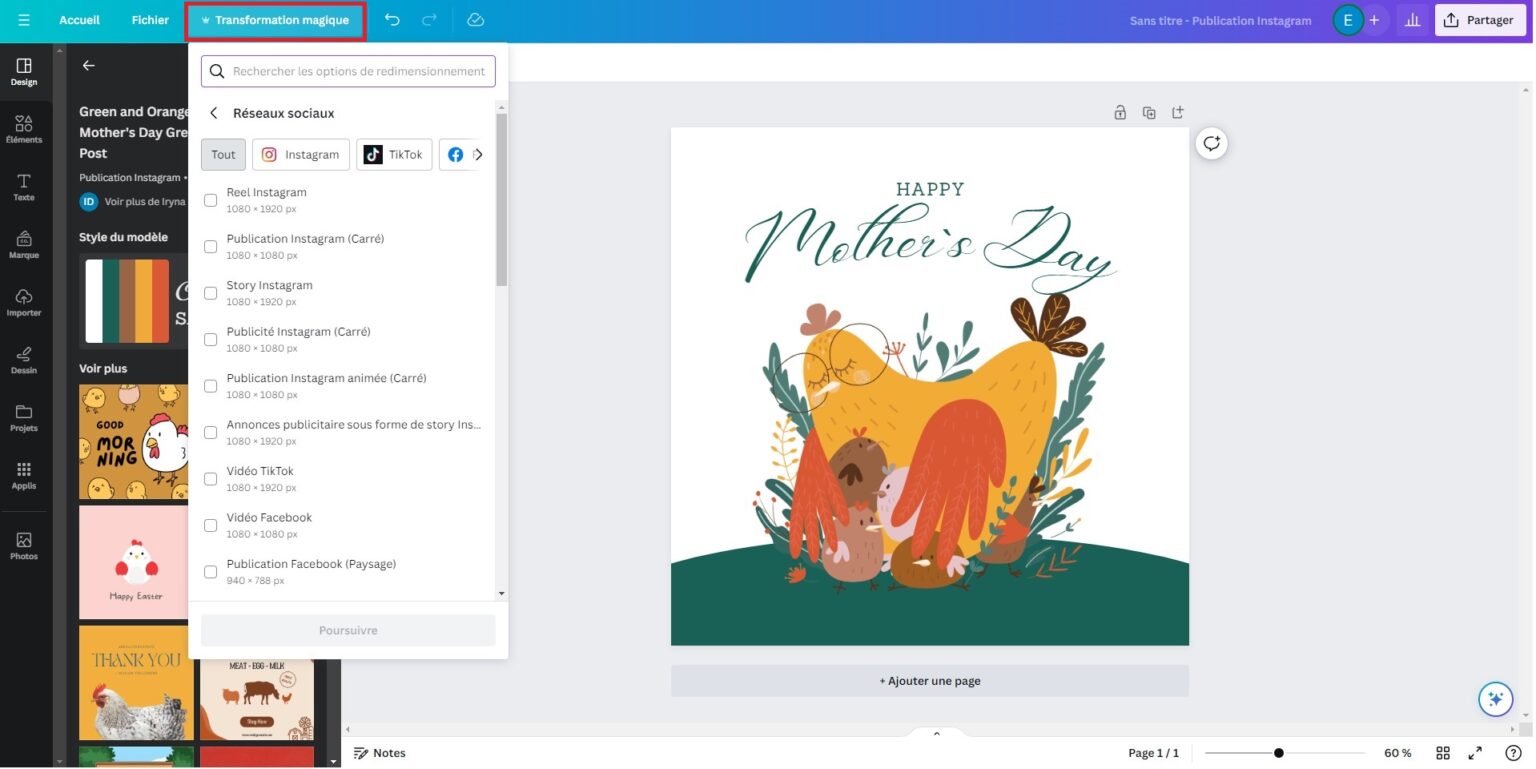
Task: Open the Fichier menu
Action: coord(150,19)
